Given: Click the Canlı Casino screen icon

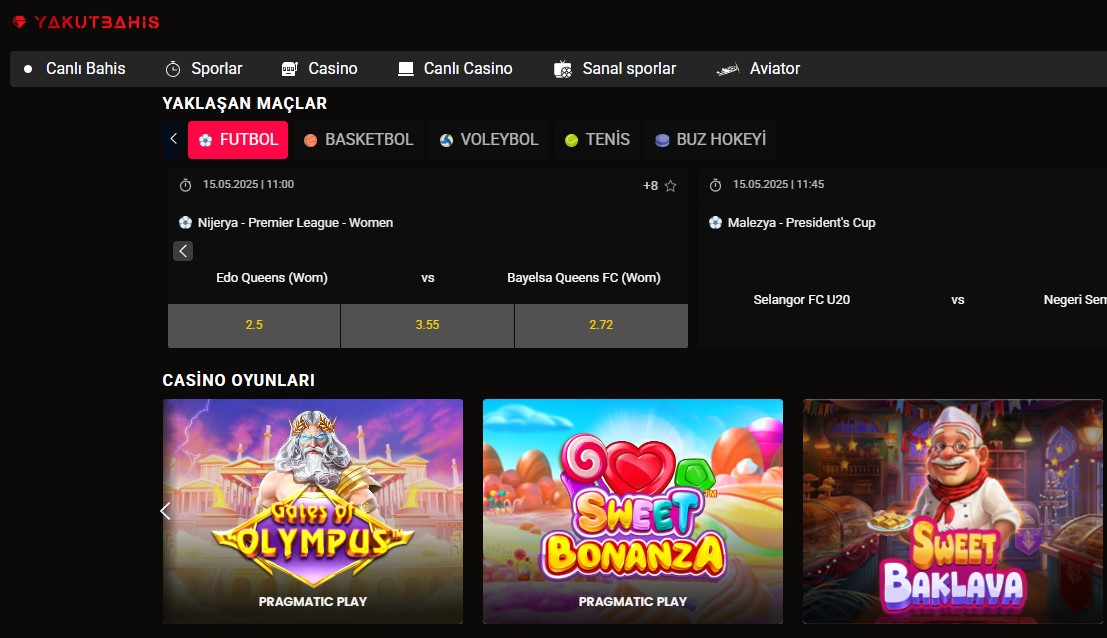Looking at the screenshot, I should click(406, 69).
